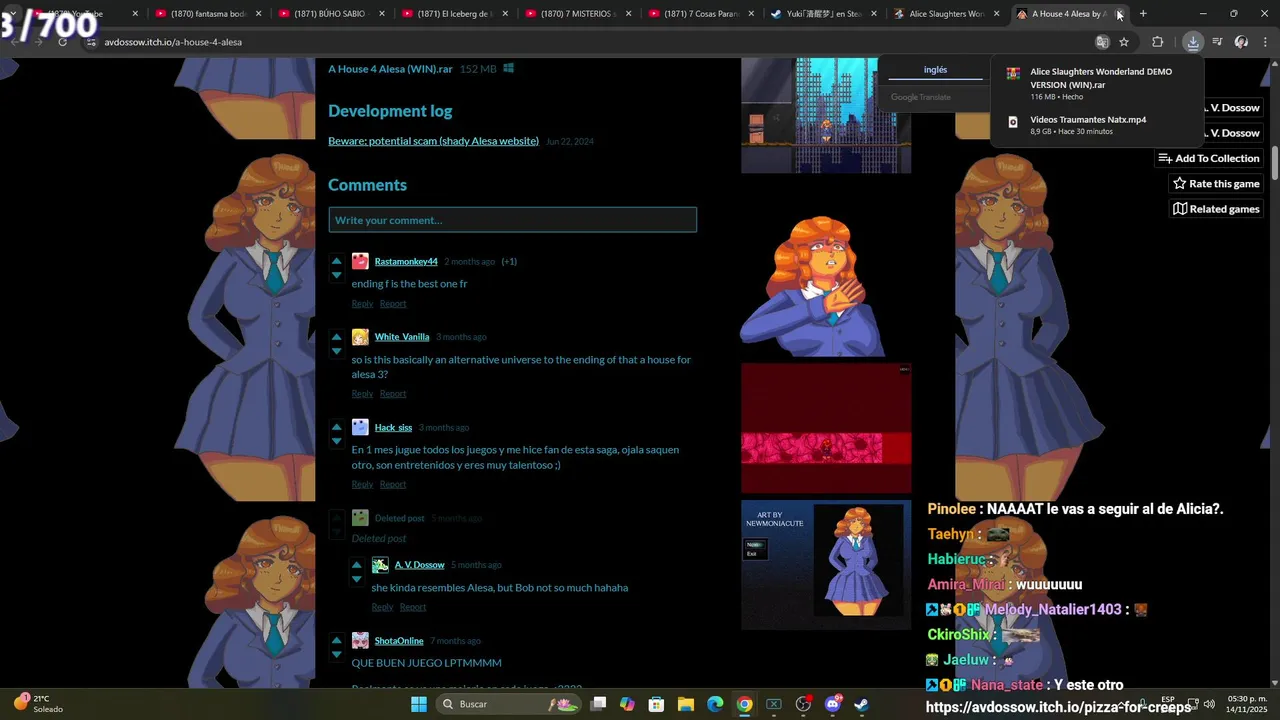The width and height of the screenshot is (1280, 720).
Task: Click the 'Write your comment...' field
Action: pos(512,220)
